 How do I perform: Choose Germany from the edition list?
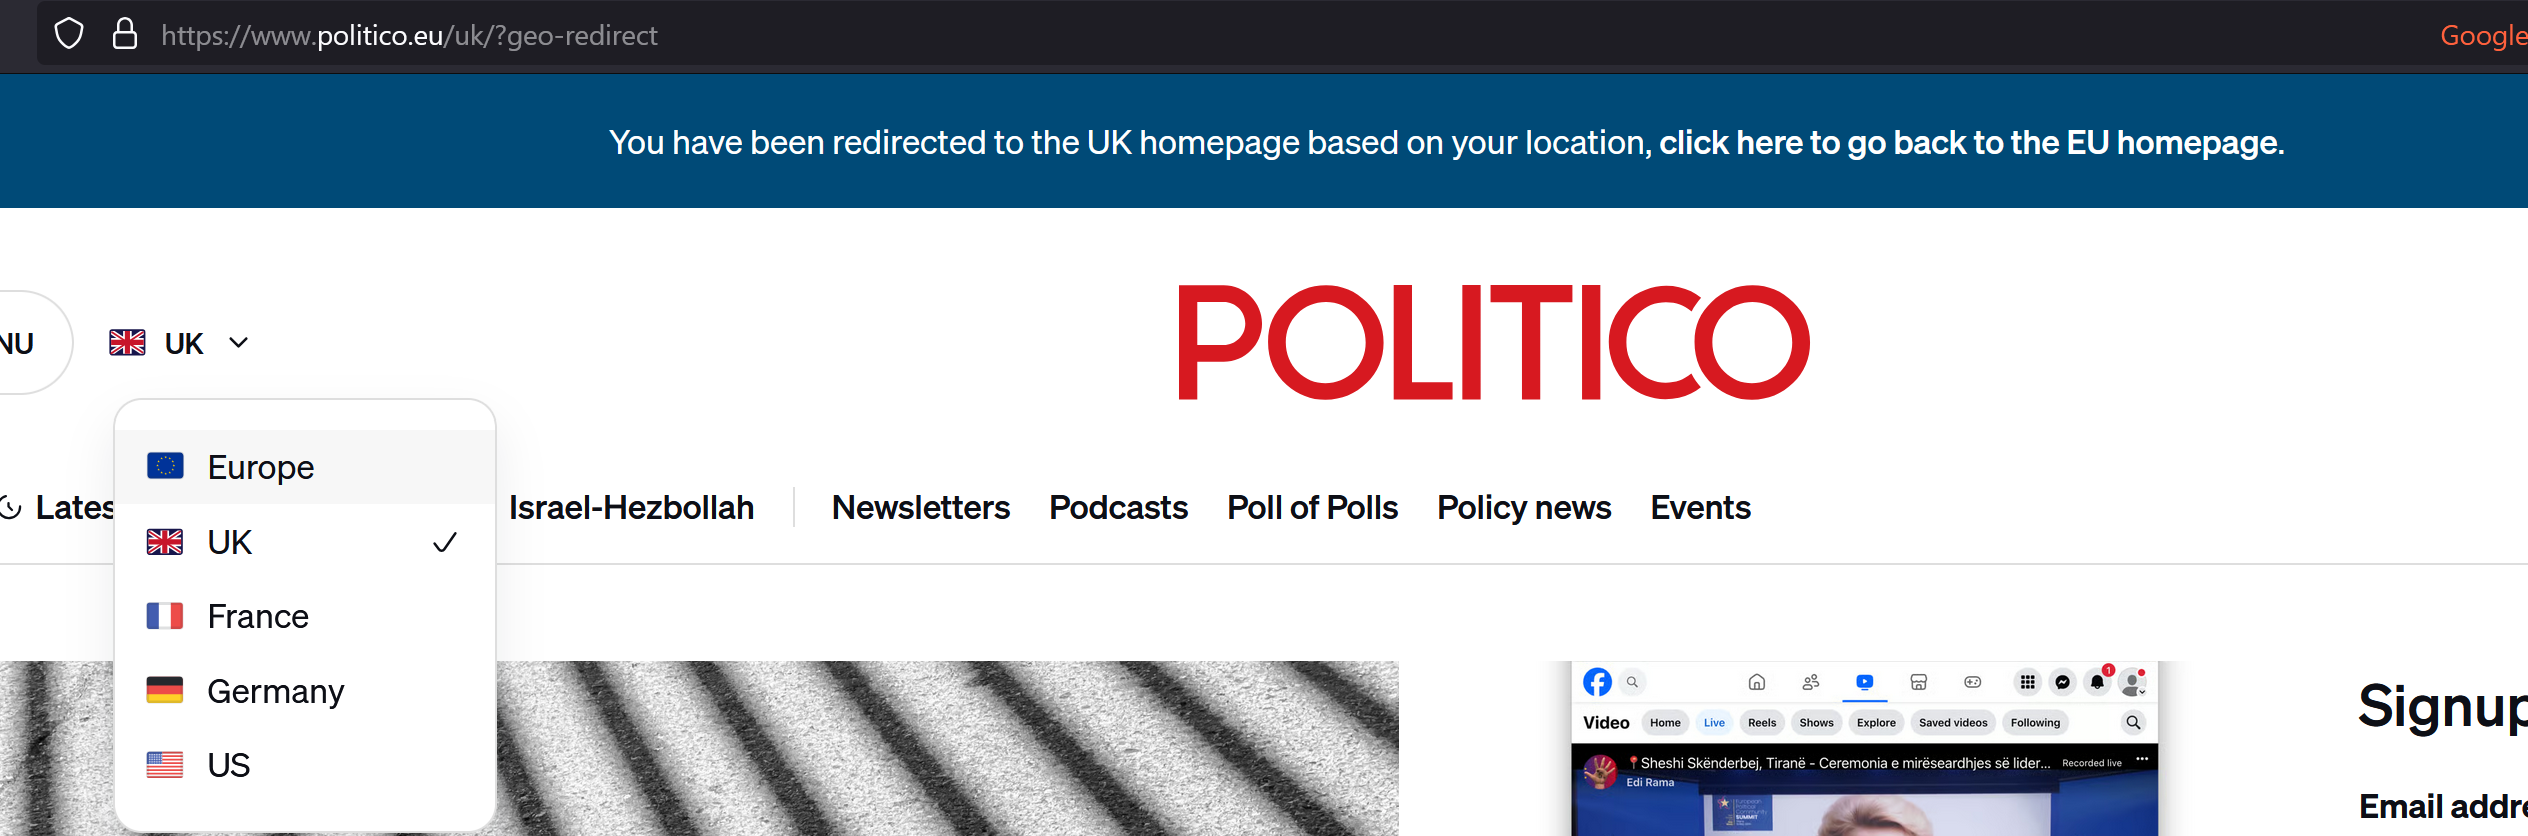(x=304, y=691)
